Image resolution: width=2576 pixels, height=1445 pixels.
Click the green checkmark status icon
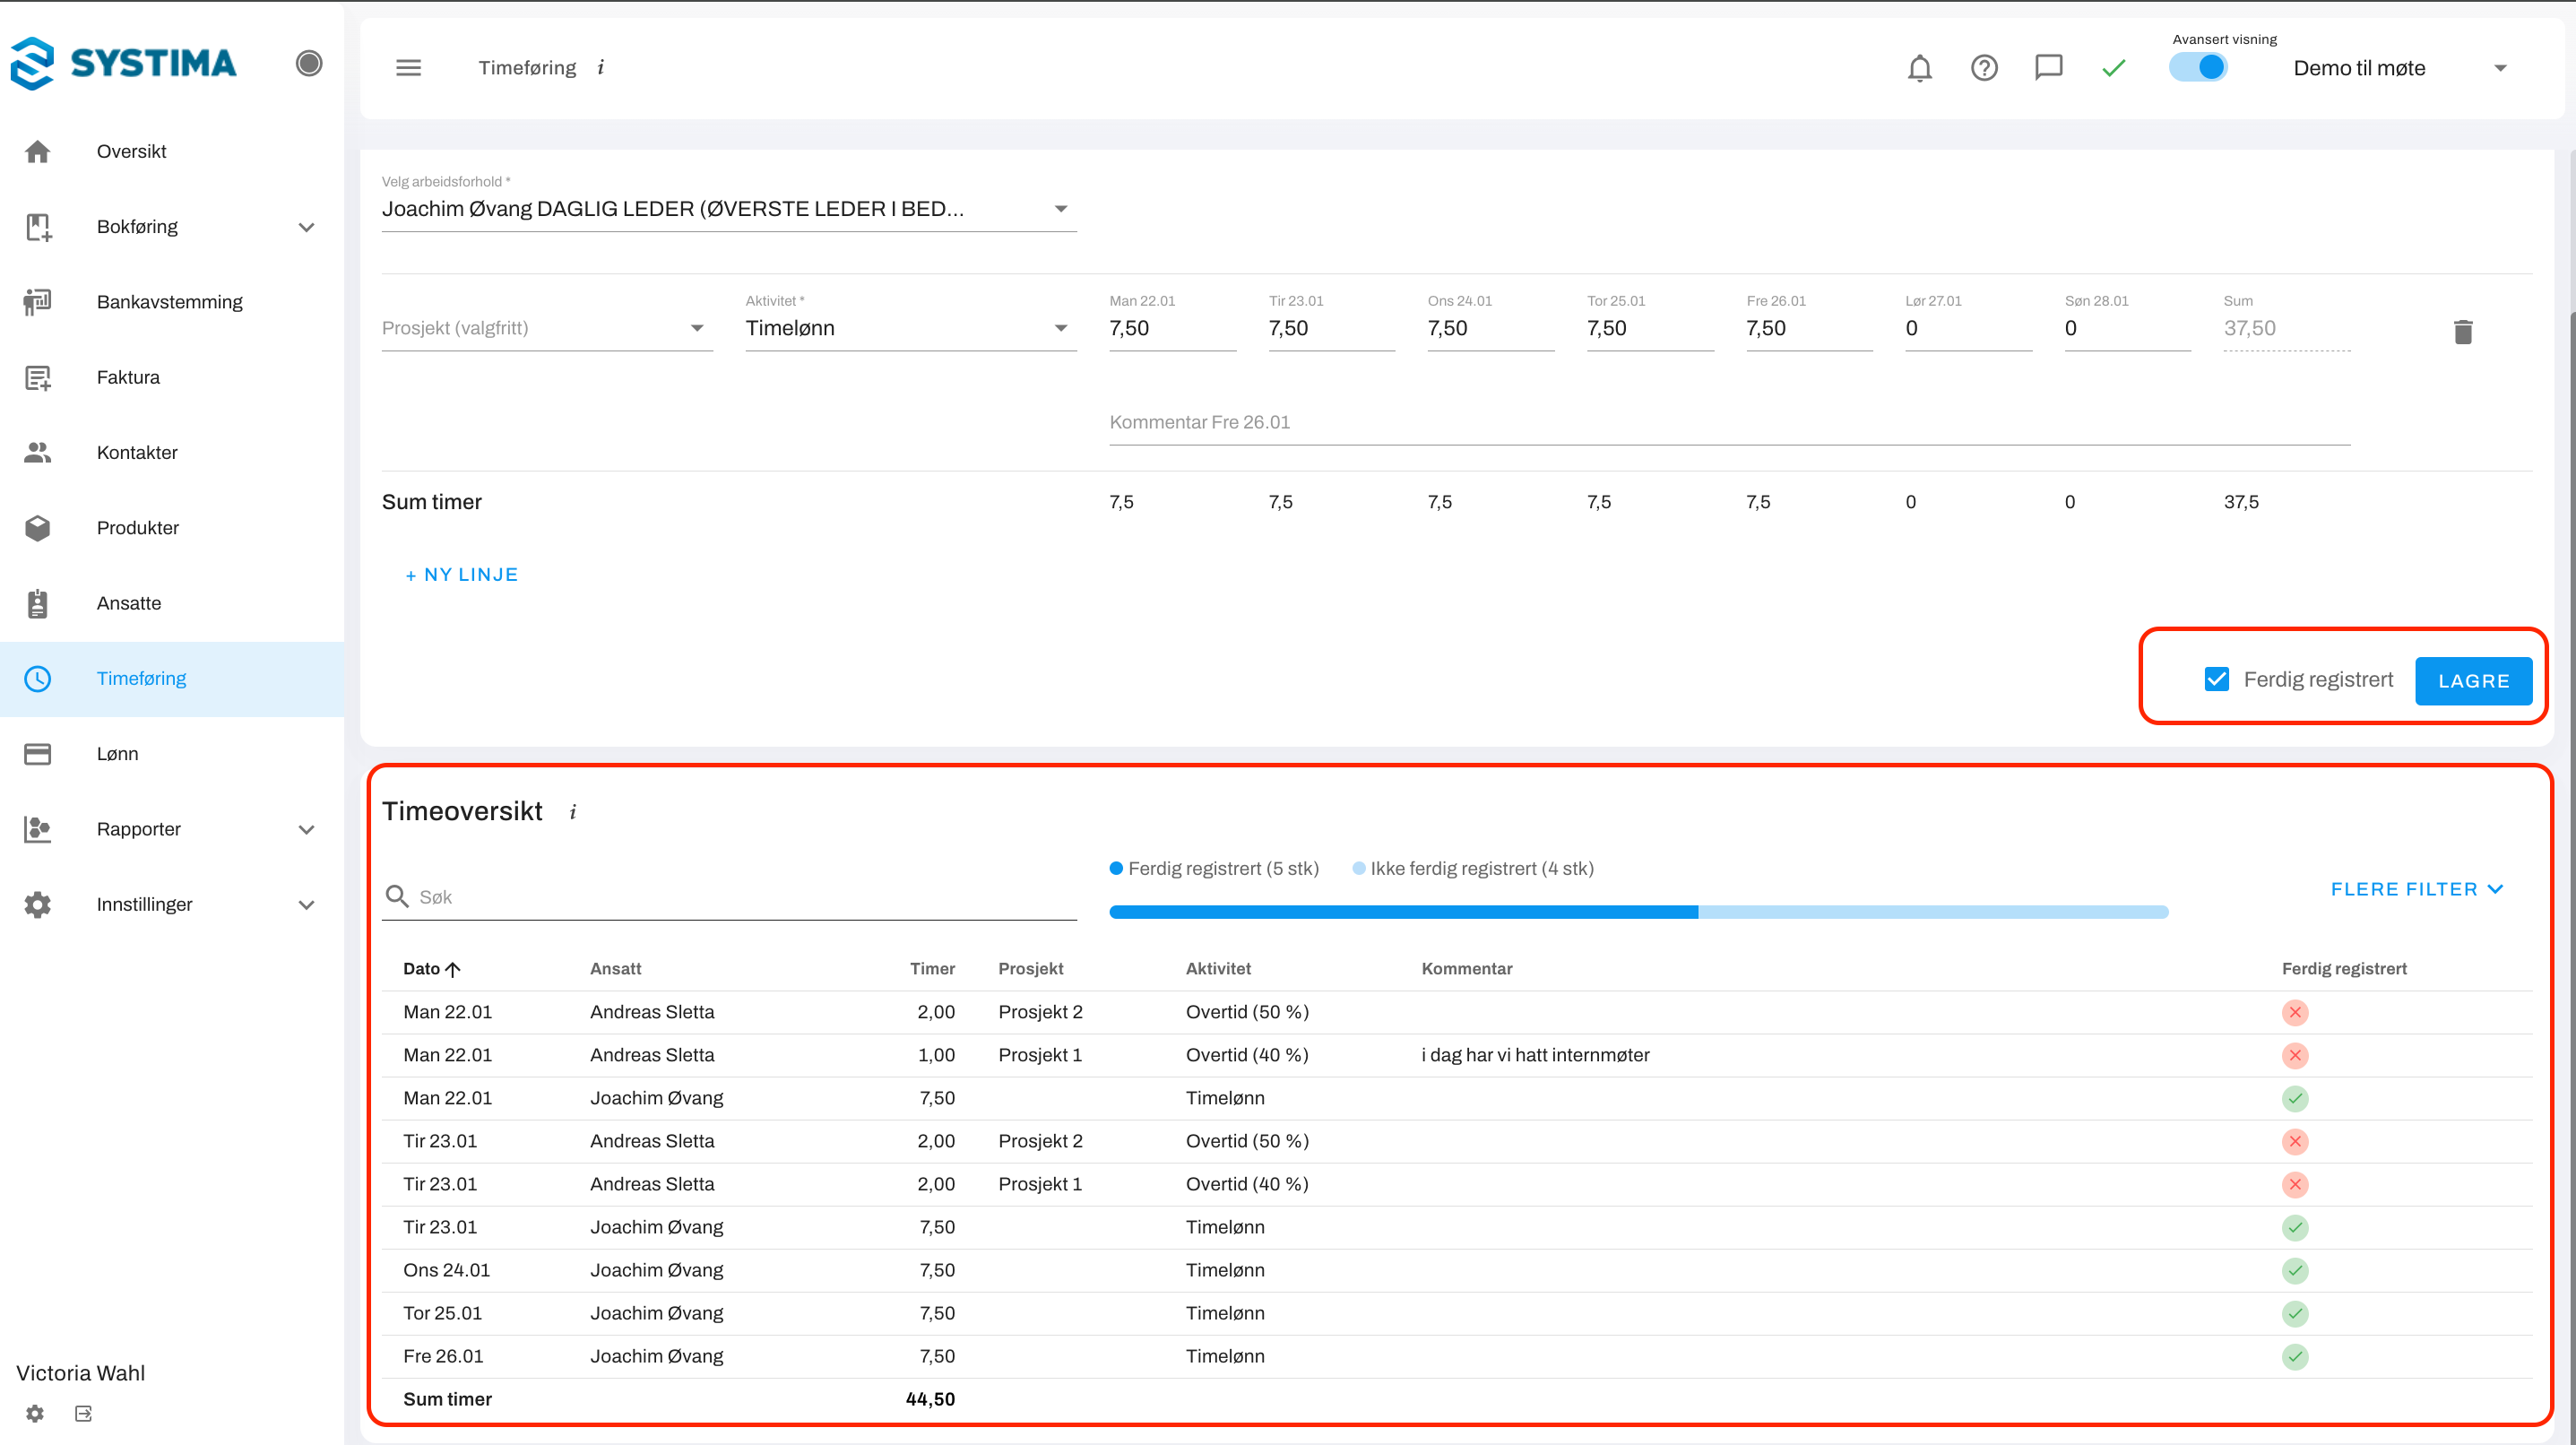2113,68
